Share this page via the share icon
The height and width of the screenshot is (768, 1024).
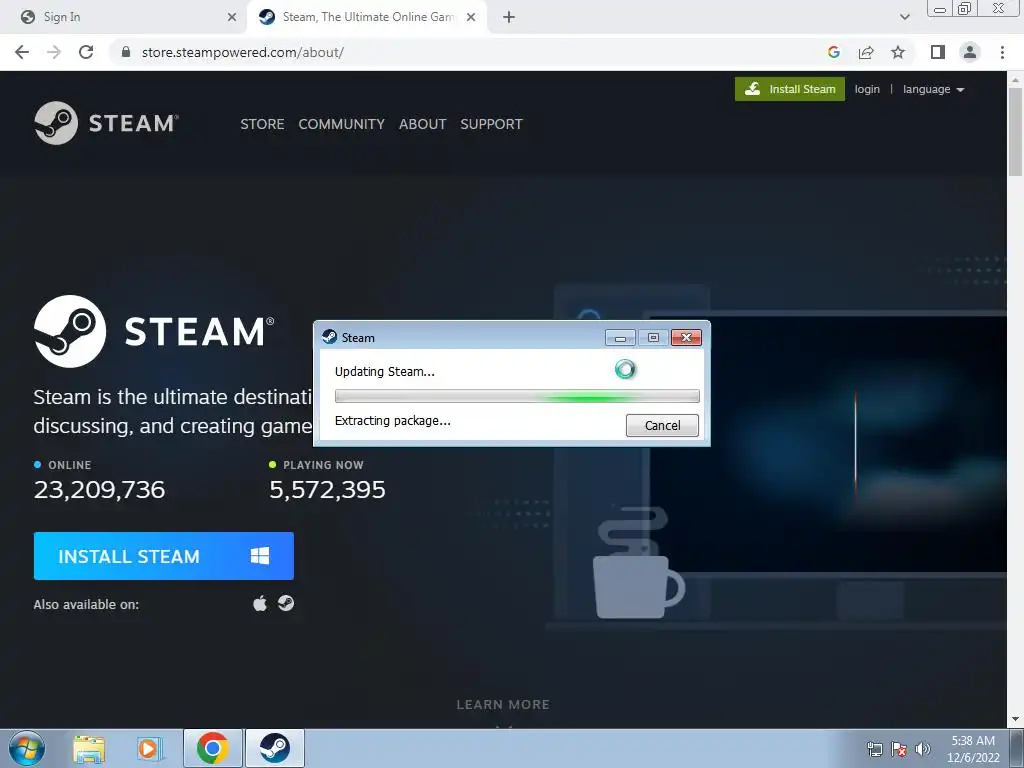866,52
